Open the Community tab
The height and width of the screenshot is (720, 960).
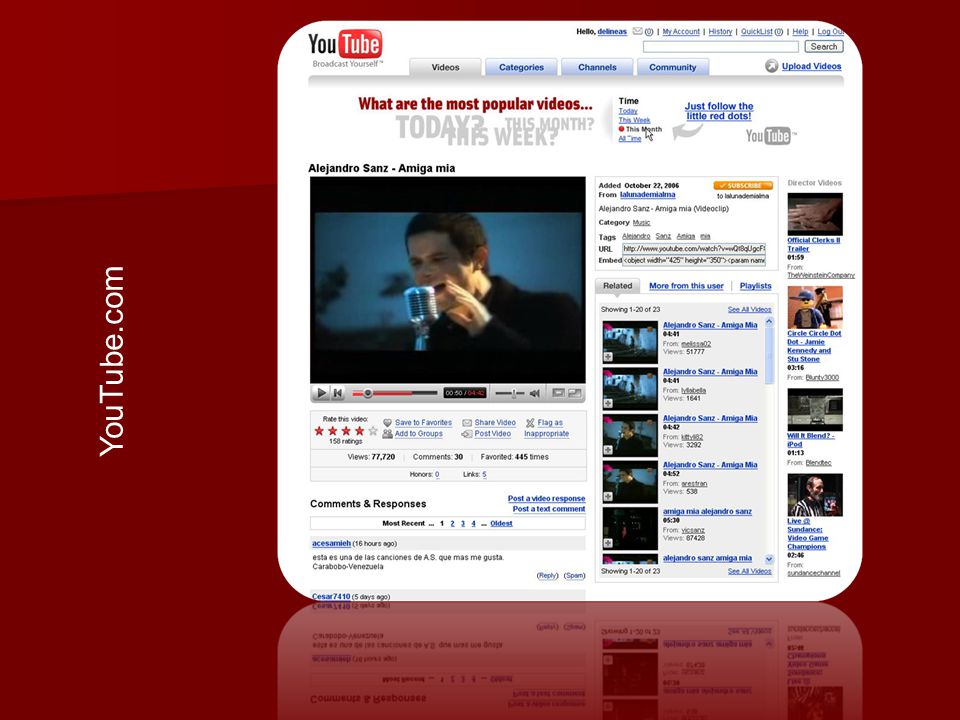click(x=673, y=67)
